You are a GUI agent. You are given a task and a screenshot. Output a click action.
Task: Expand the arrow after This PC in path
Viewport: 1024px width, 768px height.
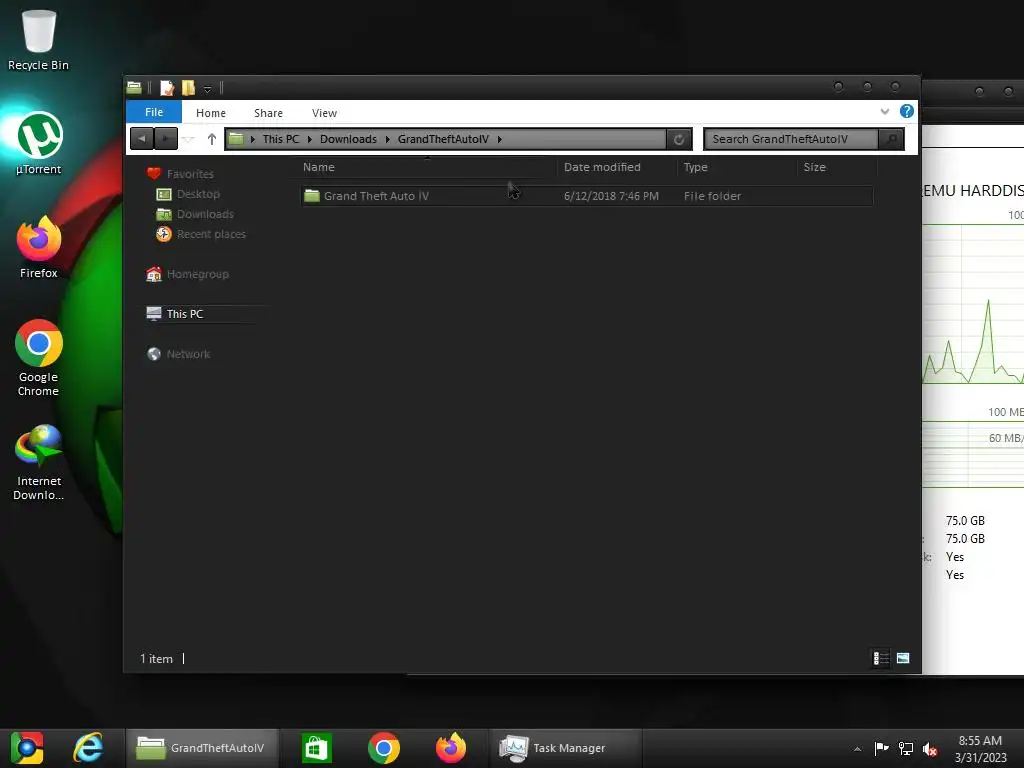click(x=310, y=139)
